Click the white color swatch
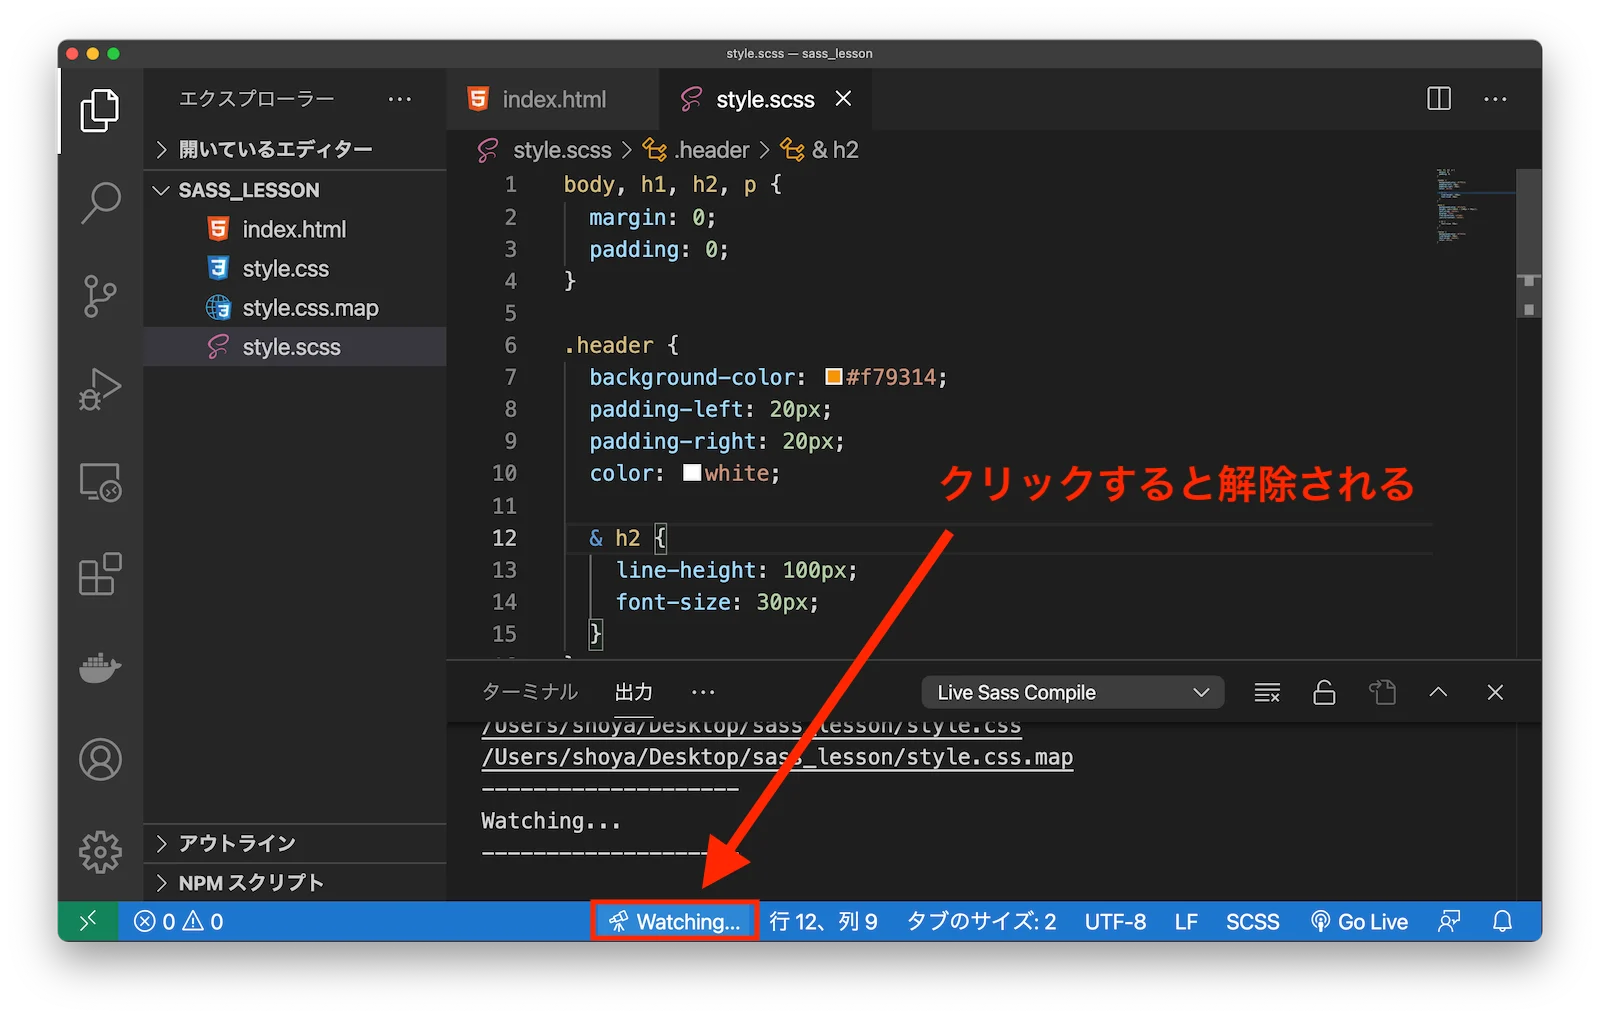Screen dimensions: 1600x1018 click(691, 473)
